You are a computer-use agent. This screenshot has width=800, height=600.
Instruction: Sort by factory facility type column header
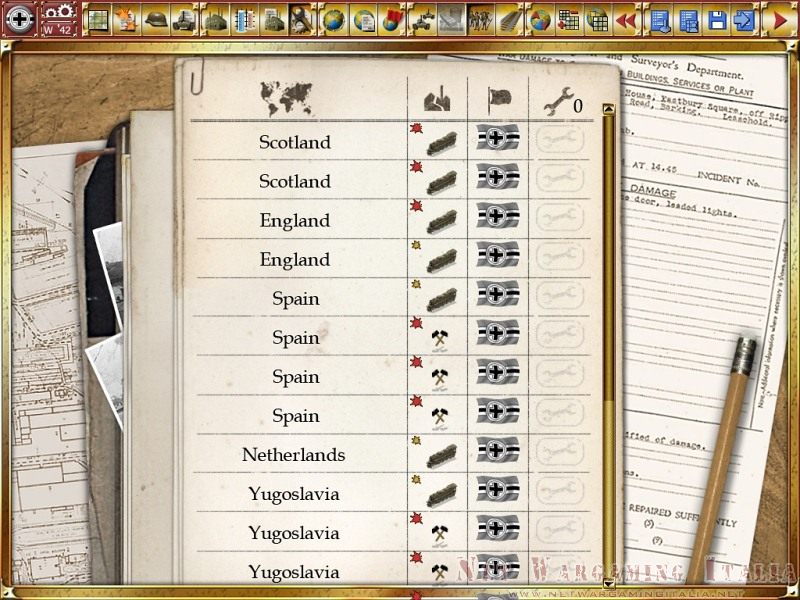coord(437,99)
